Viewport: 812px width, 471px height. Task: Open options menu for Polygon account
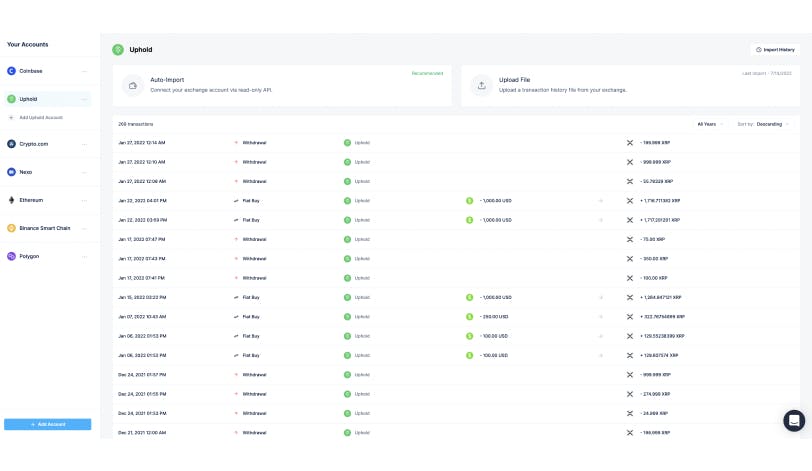(84, 256)
